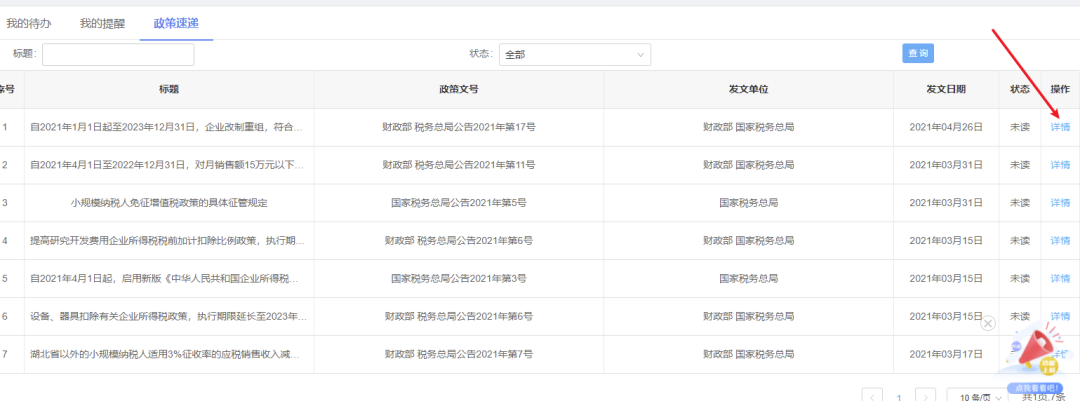Select the 政策速递 tab
This screenshot has width=1080, height=401.
tap(176, 23)
